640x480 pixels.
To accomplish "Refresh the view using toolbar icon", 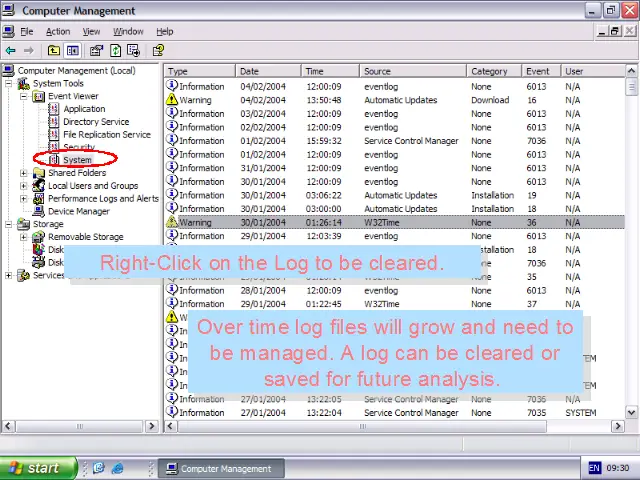I will click(116, 51).
